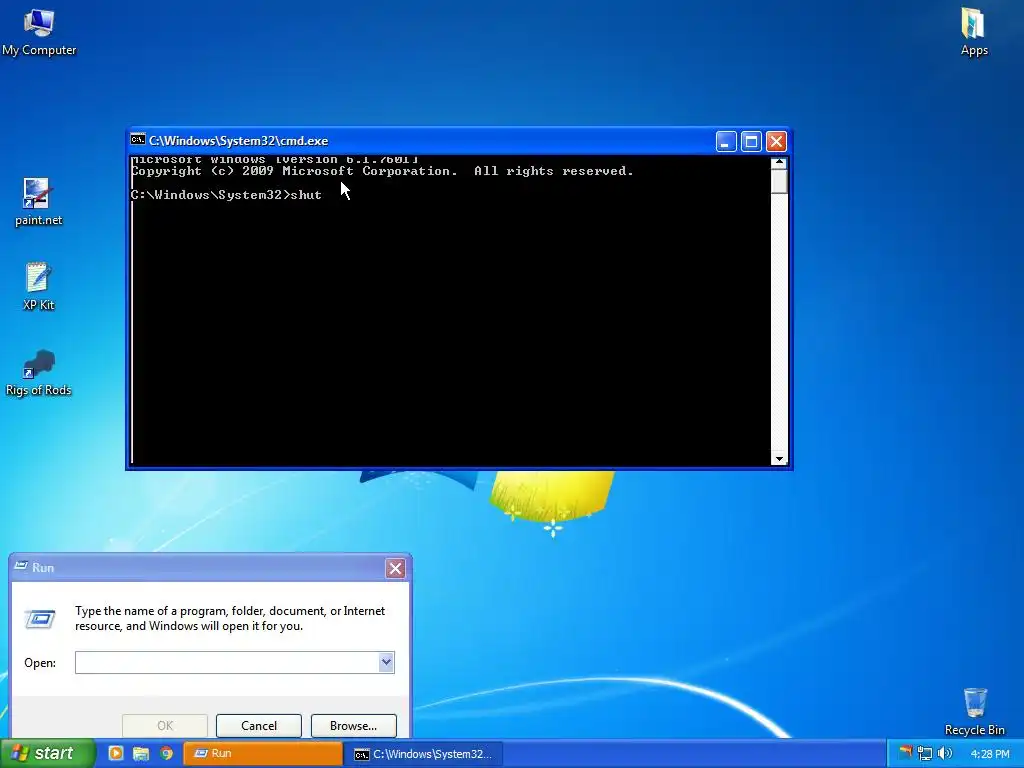Click the Run dialog description text
1024x768 pixels.
(x=230, y=618)
